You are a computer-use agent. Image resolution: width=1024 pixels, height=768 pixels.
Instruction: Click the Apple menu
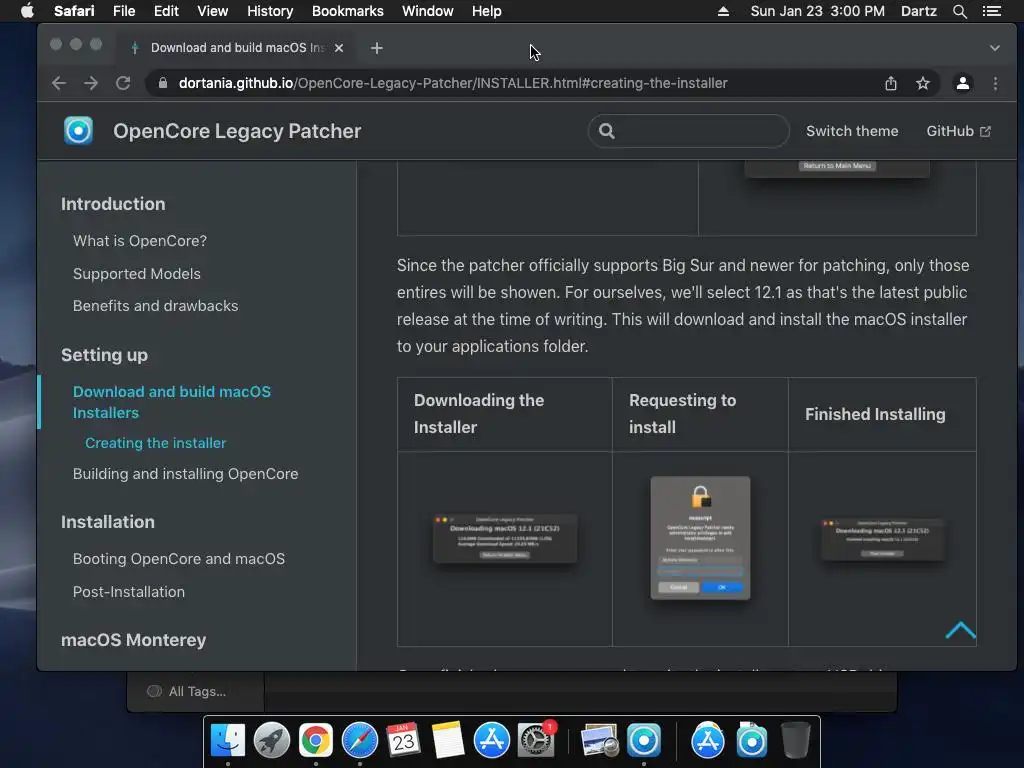tap(27, 11)
